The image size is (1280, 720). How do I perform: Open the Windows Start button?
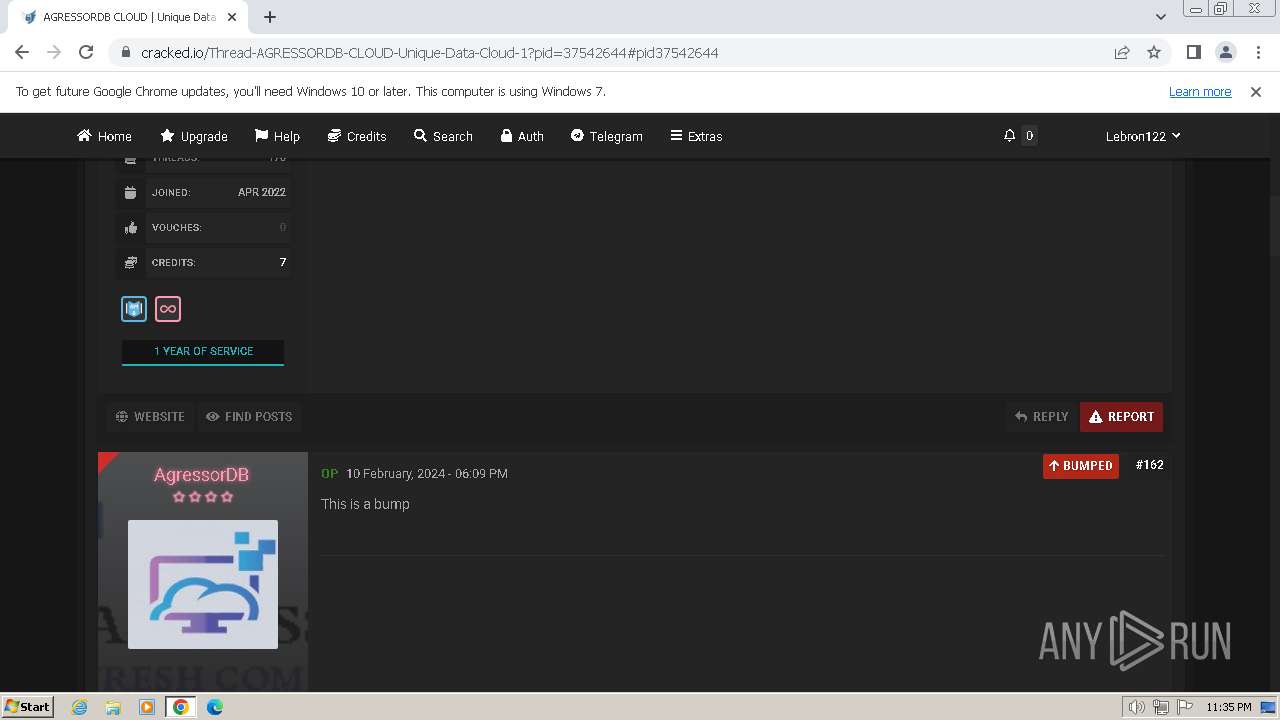tap(27, 706)
